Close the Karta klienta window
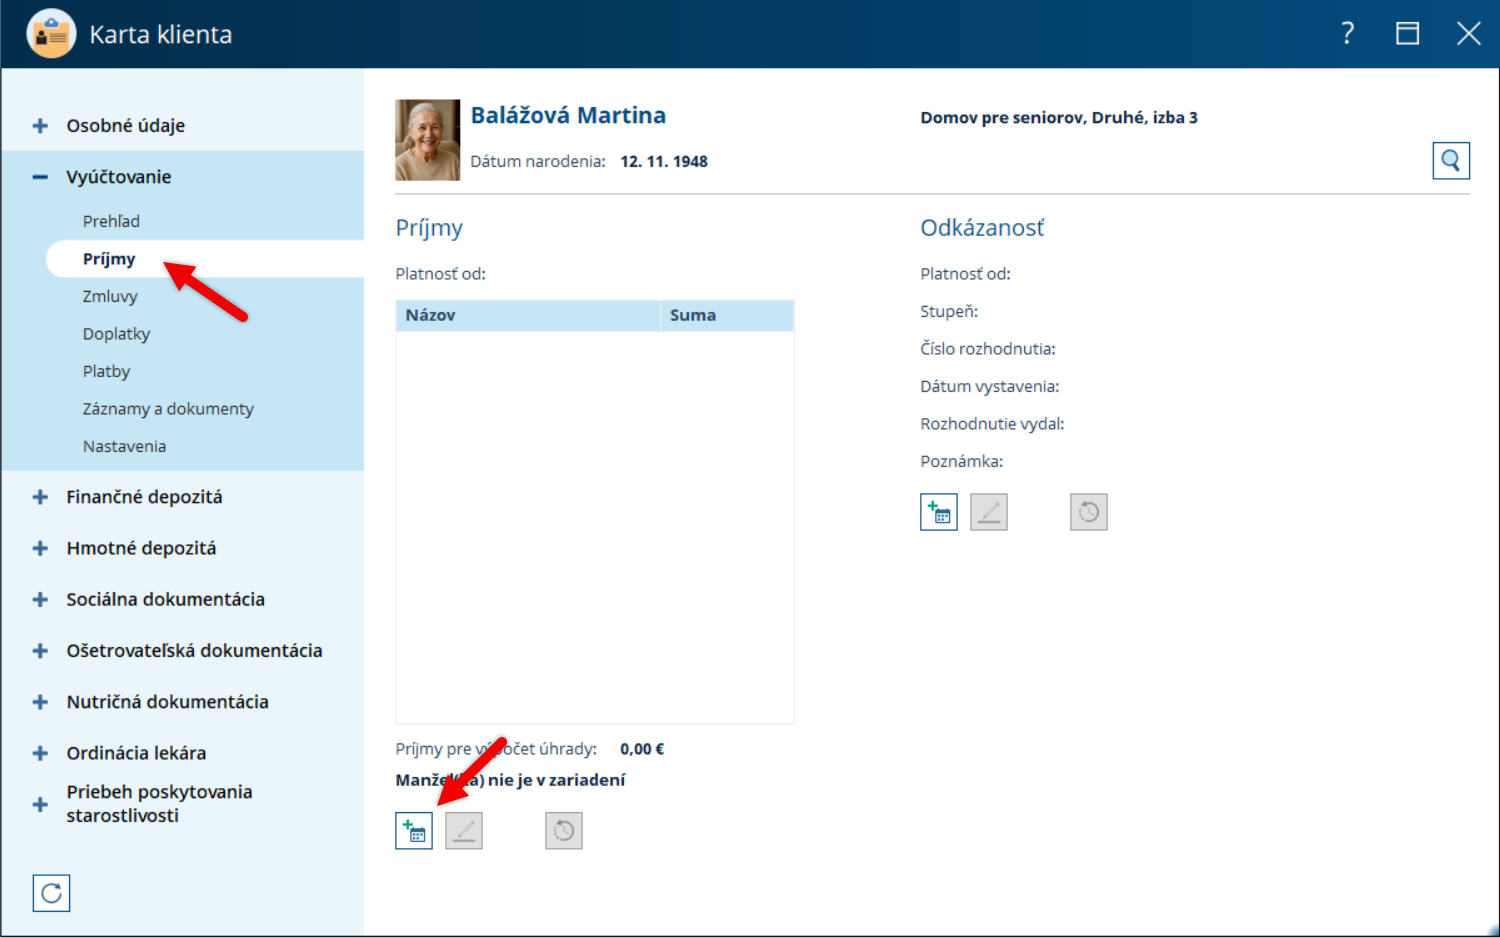This screenshot has height=938, width=1500. (1469, 34)
